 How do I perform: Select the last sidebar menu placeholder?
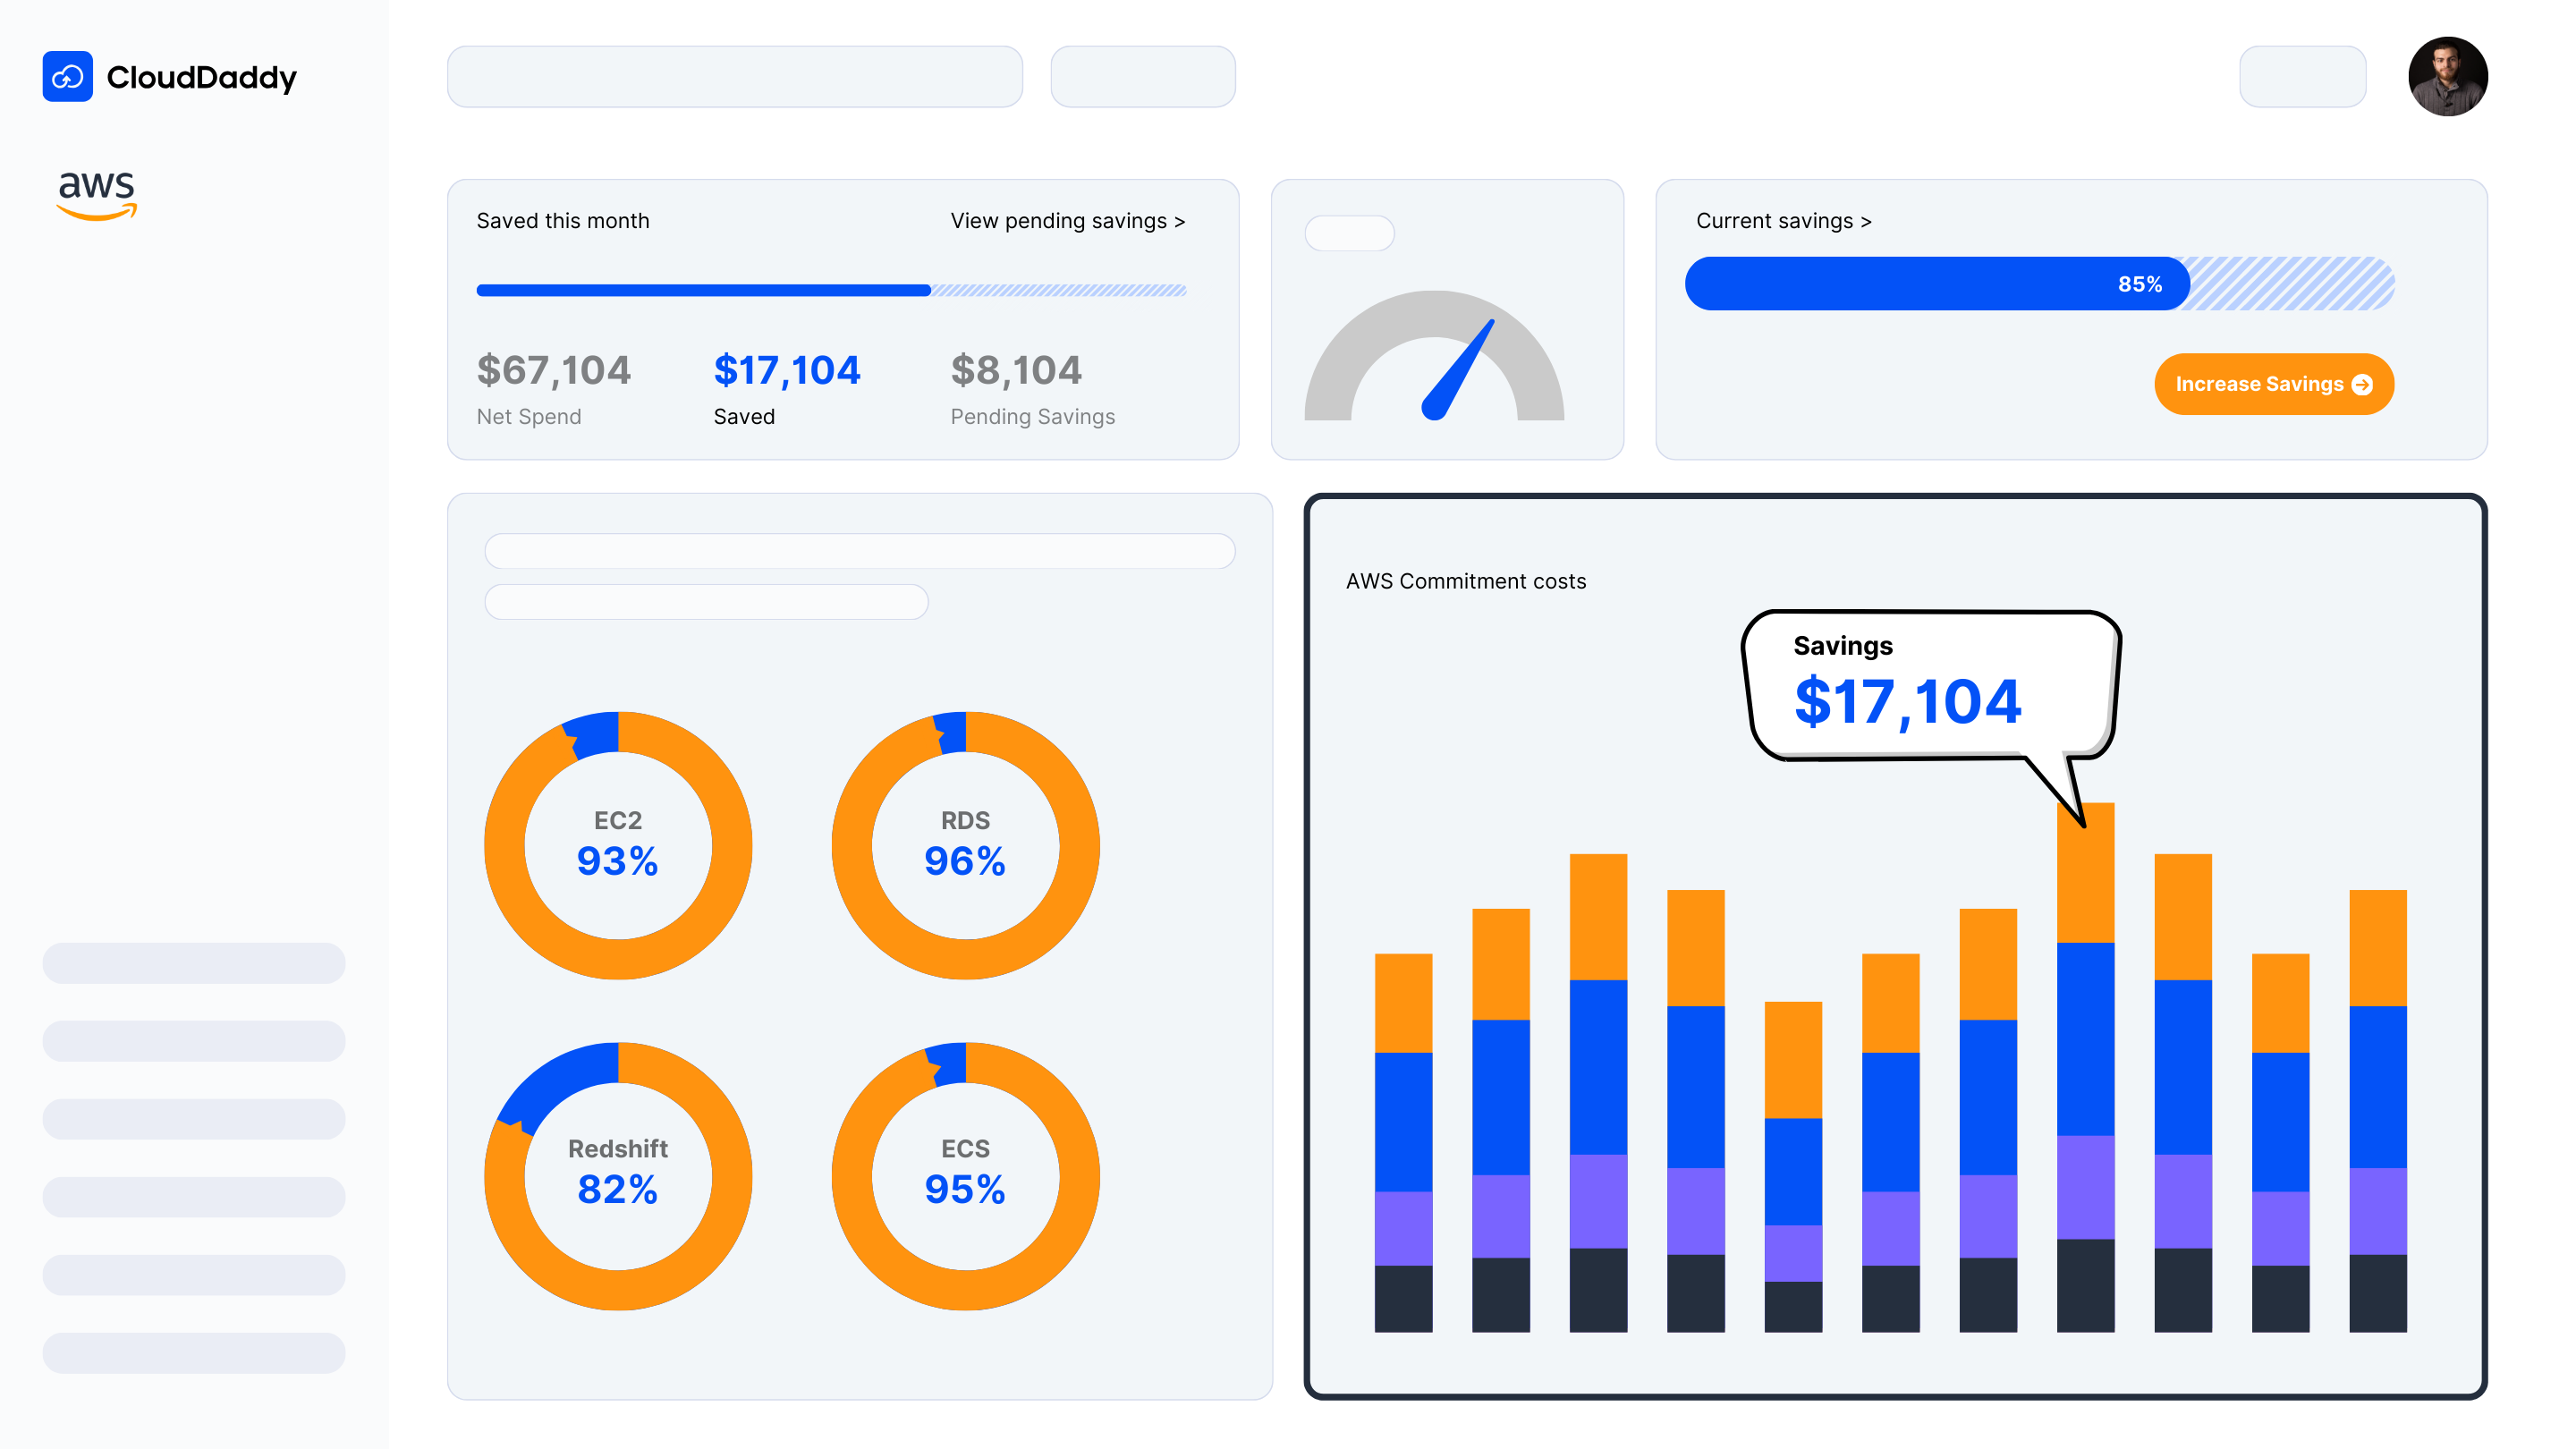click(x=194, y=1352)
